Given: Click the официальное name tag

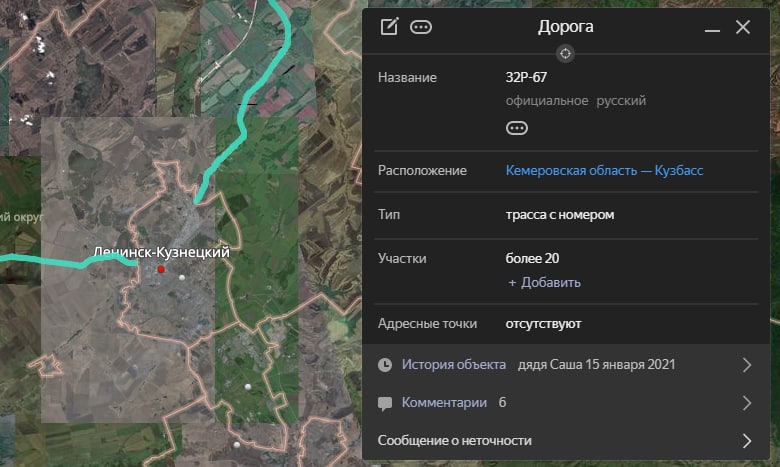Looking at the screenshot, I should click(x=547, y=101).
